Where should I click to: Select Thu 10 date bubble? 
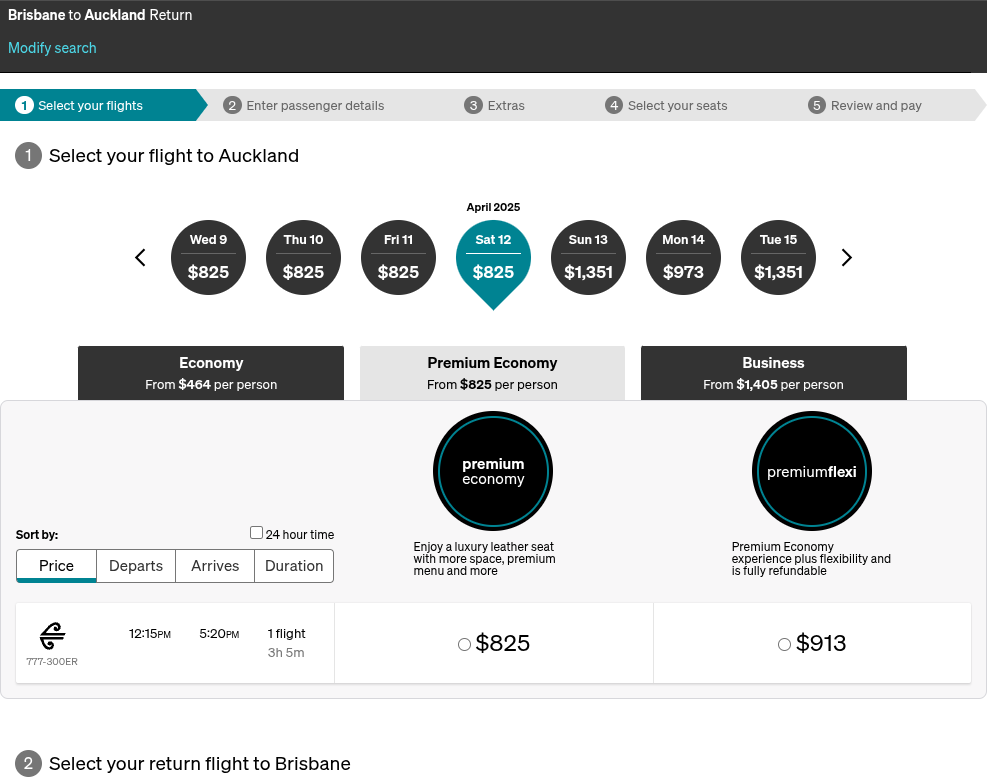(x=303, y=258)
